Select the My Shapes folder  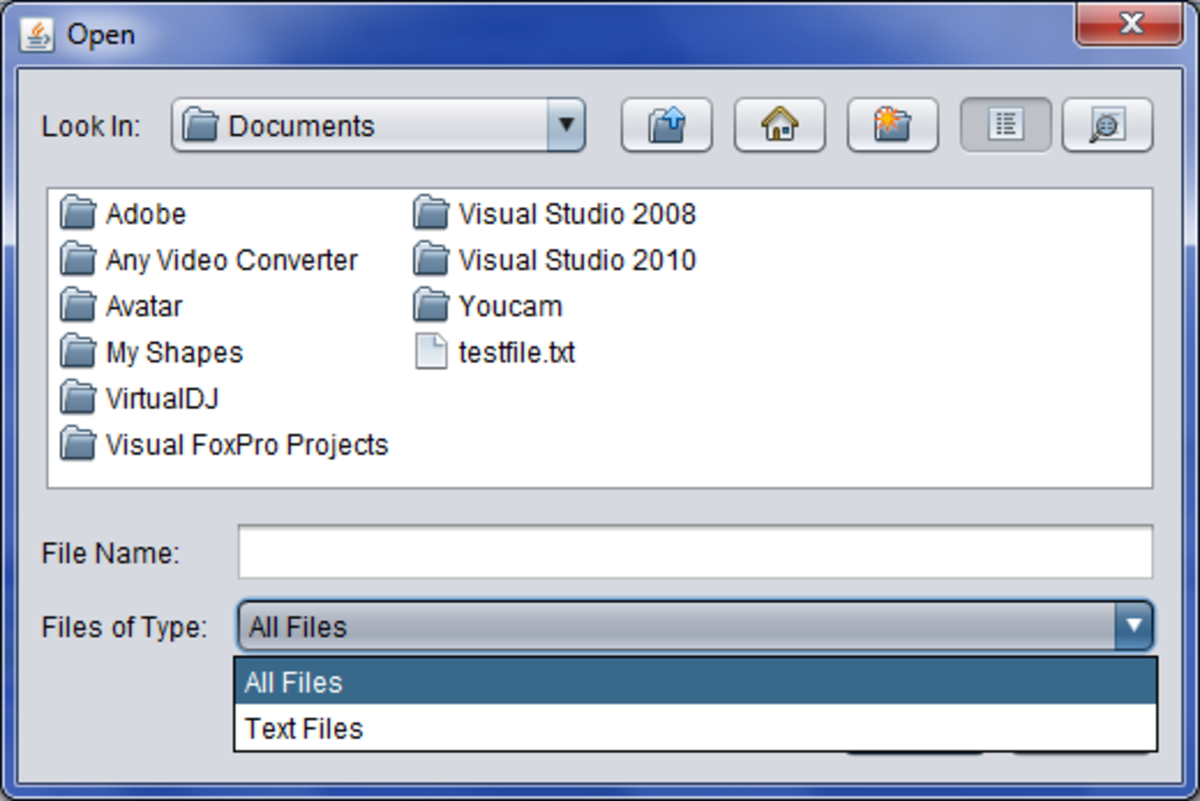(174, 352)
